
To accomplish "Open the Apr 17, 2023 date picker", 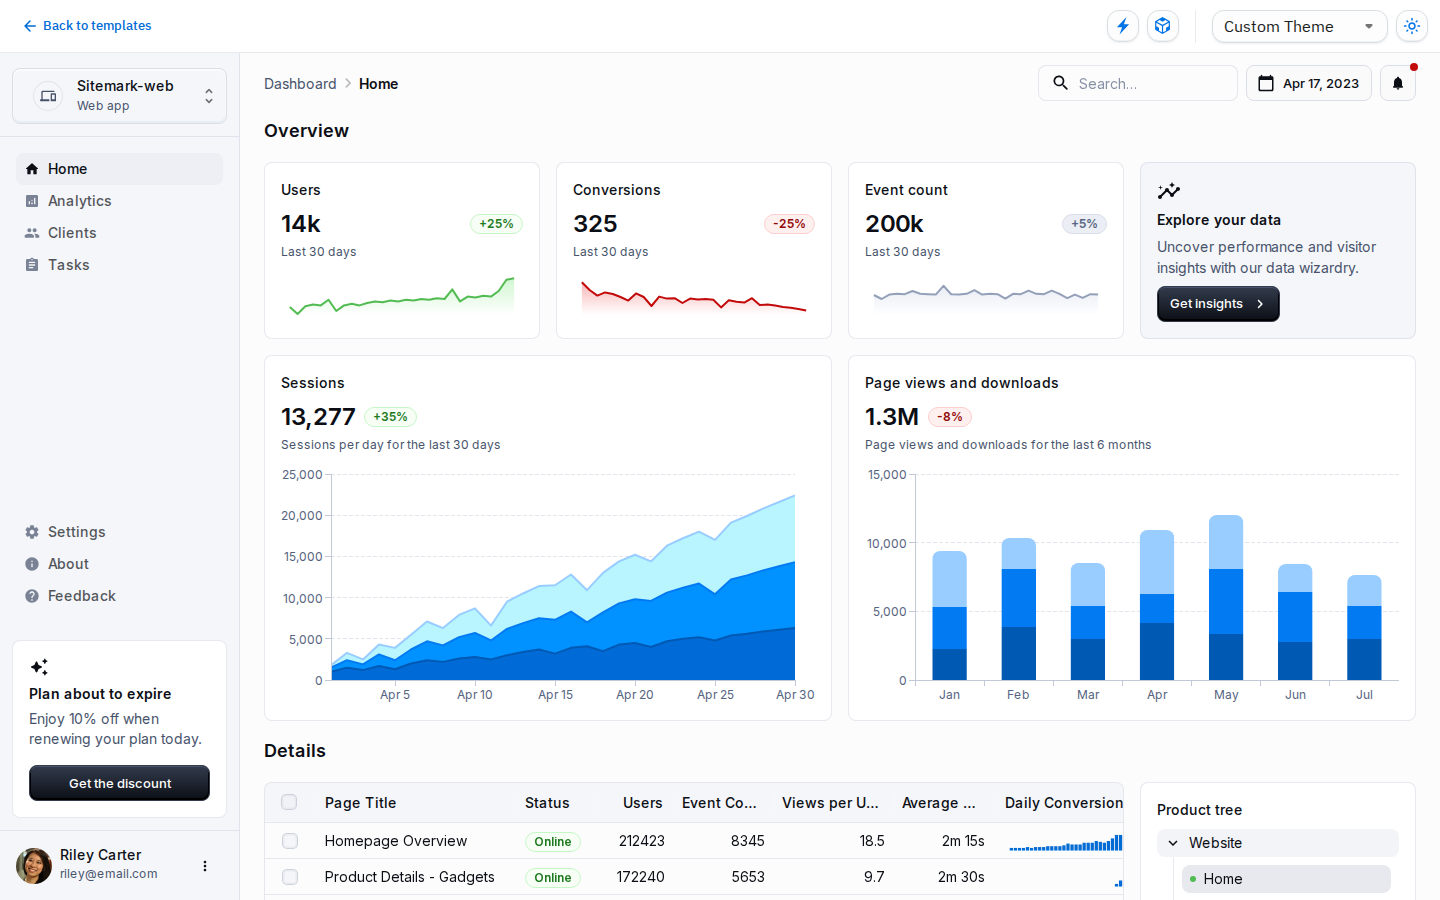I will coord(1309,83).
